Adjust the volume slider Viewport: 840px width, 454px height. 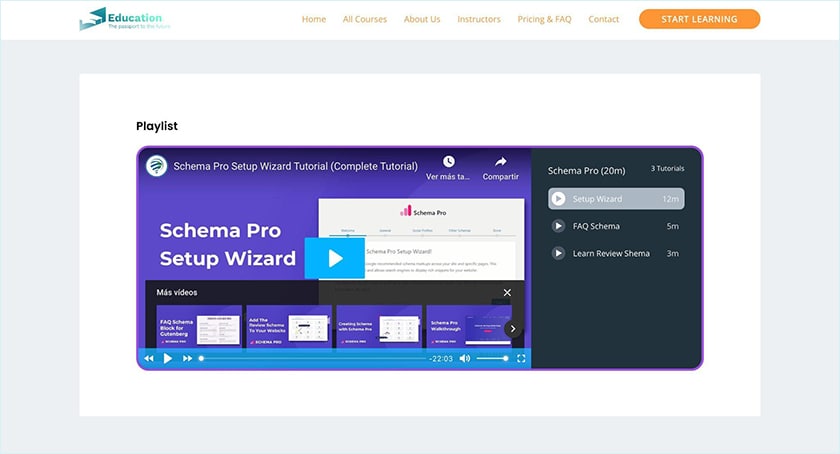pos(491,358)
